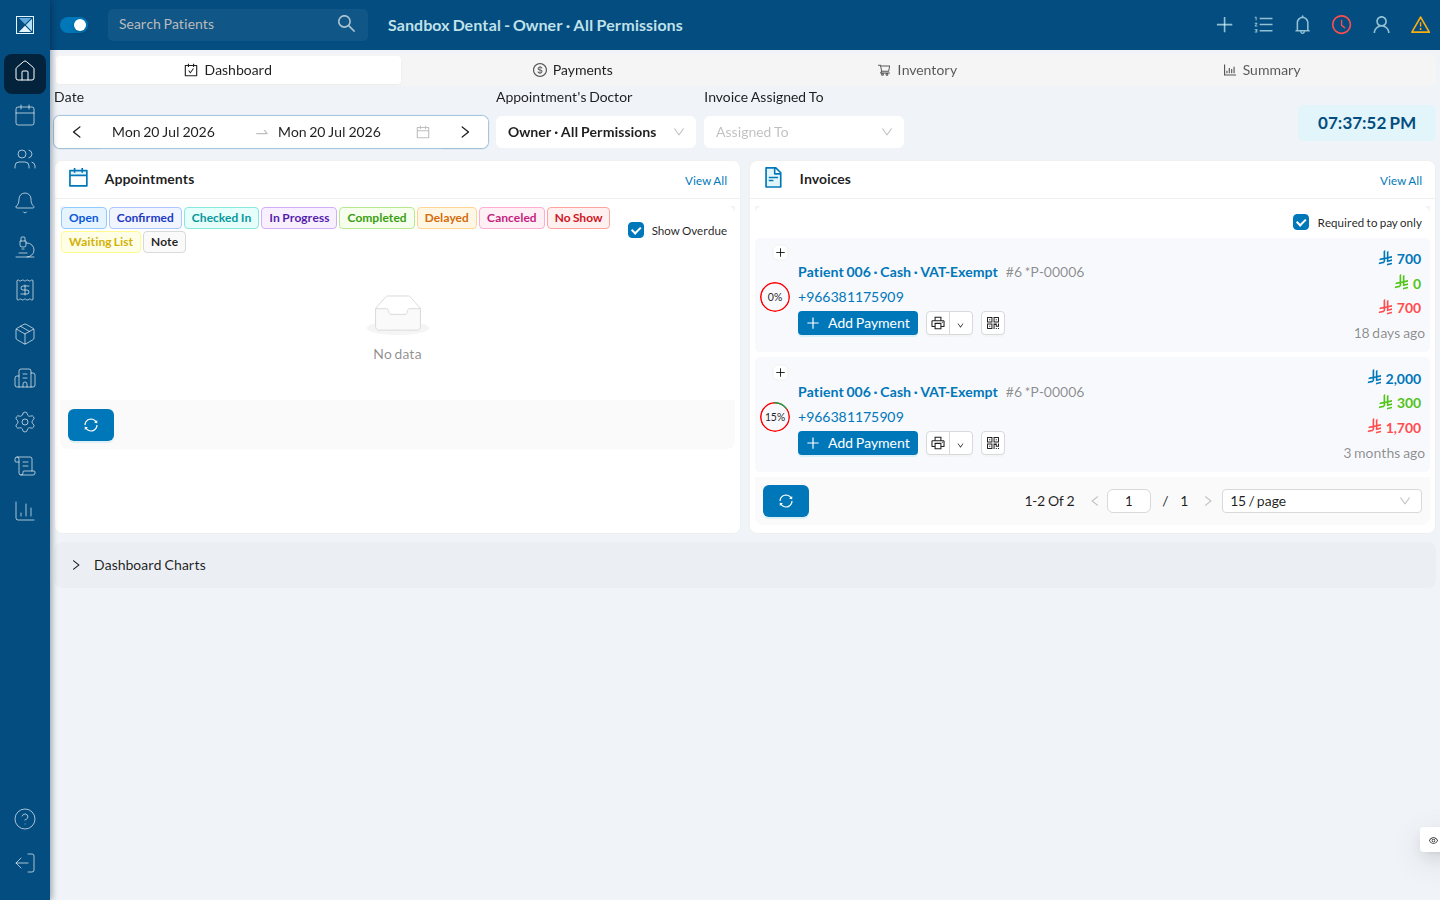Viewport: 1440px width, 900px height.
Task: Open the Appointment's Doctor dropdown
Action: point(596,132)
